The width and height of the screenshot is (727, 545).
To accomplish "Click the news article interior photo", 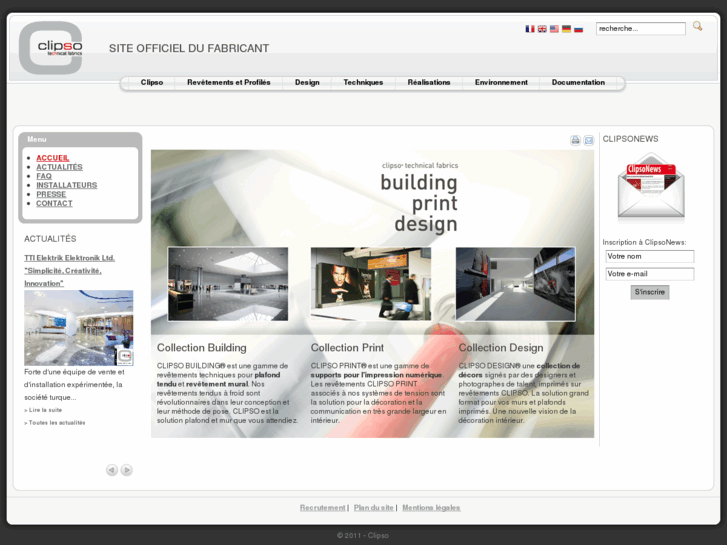I will point(79,328).
